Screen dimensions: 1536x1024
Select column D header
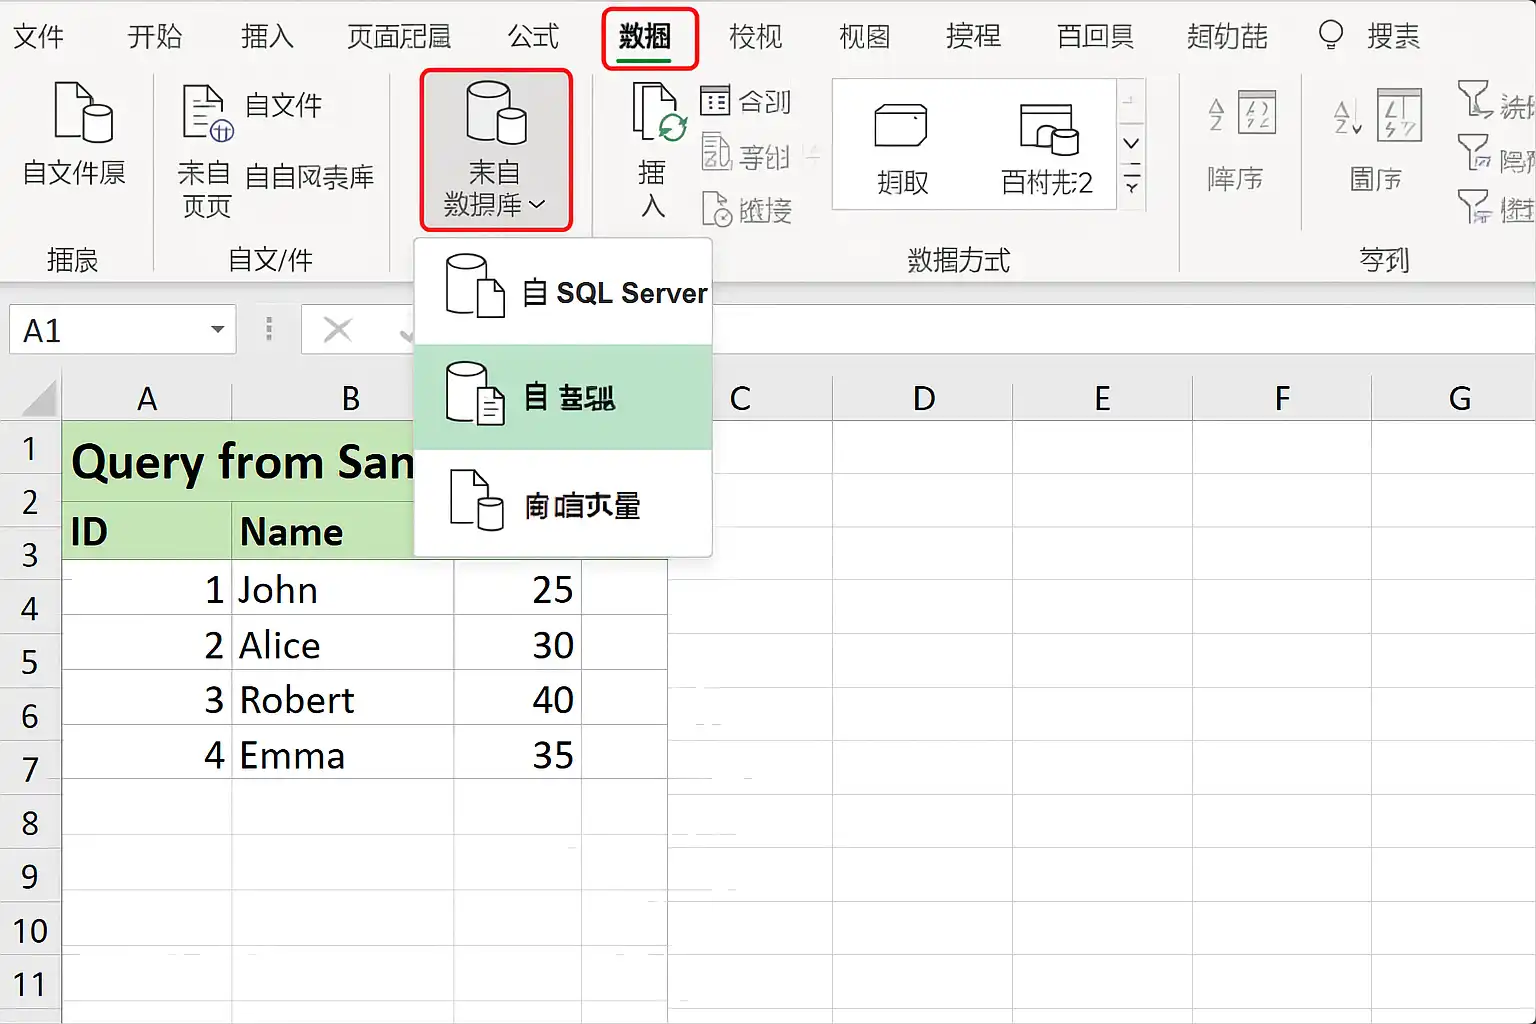(923, 398)
